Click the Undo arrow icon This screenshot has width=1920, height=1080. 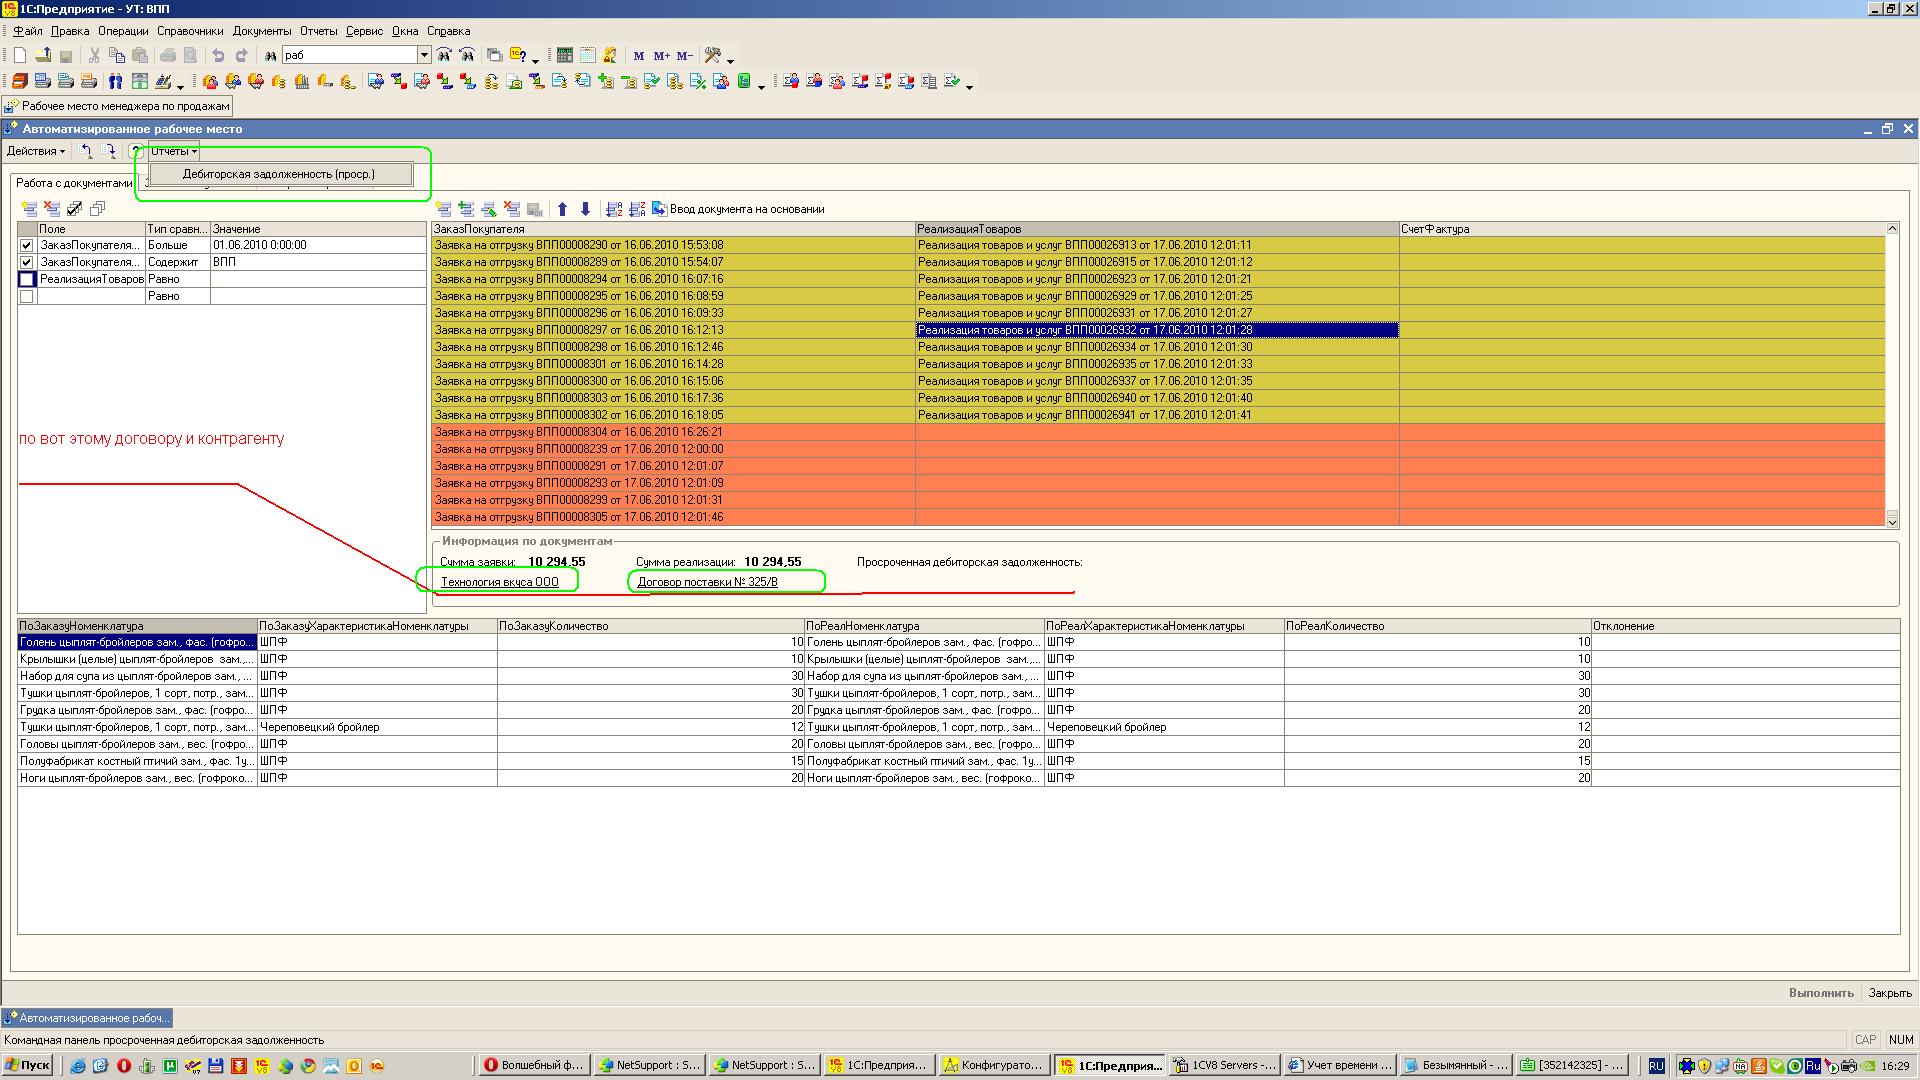click(218, 56)
